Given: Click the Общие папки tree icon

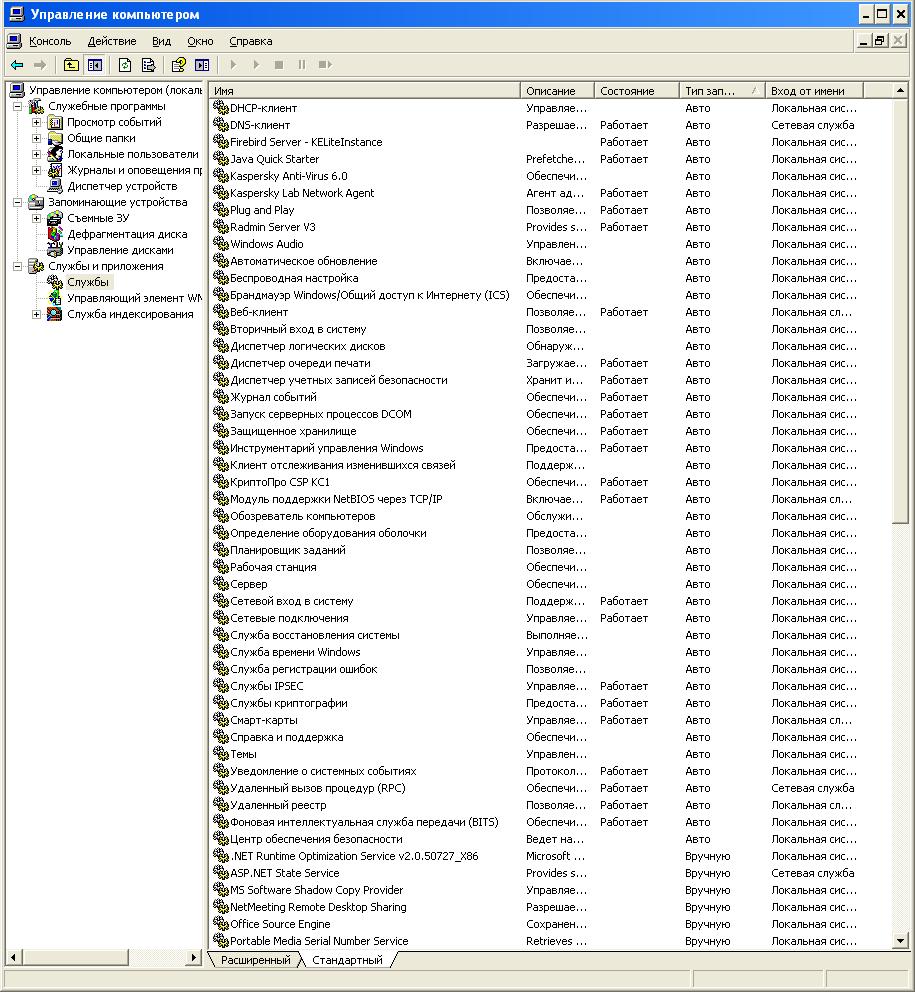Looking at the screenshot, I should click(55, 138).
